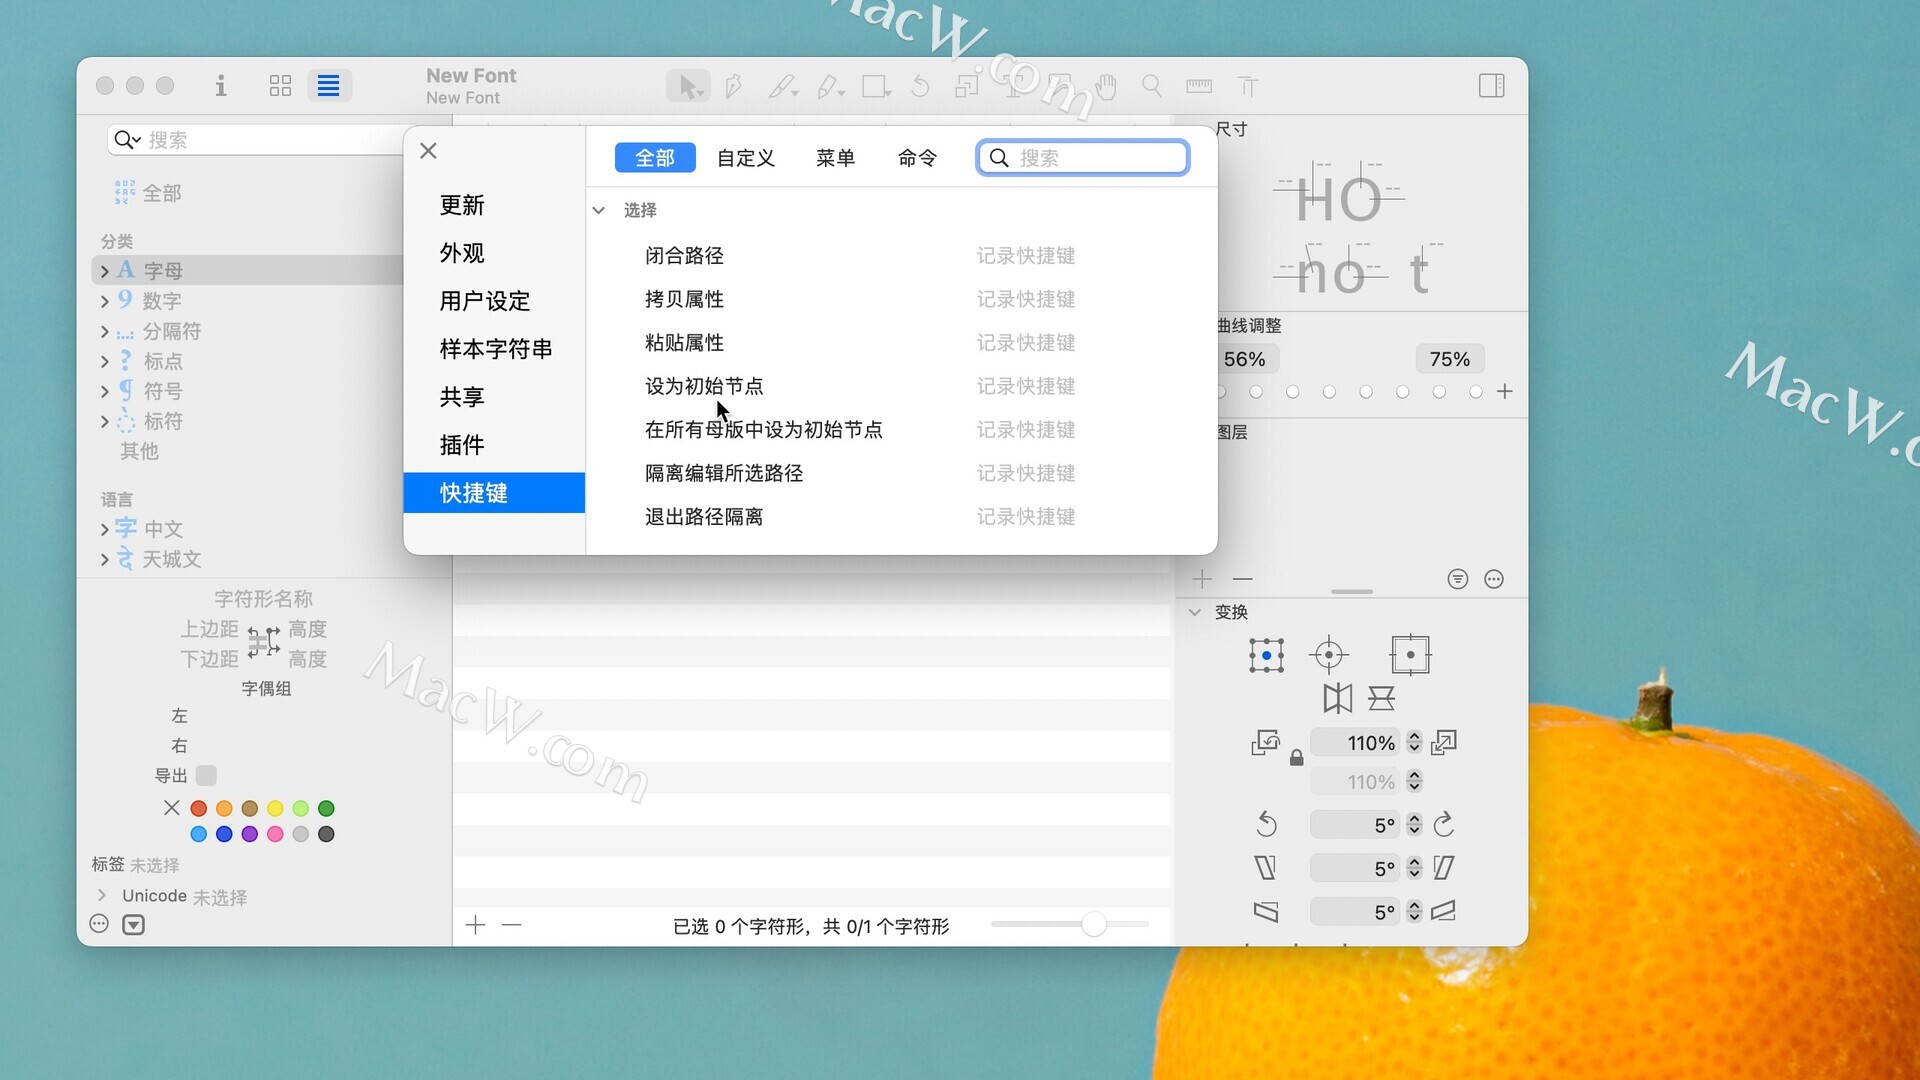The width and height of the screenshot is (1920, 1080).
Task: Flip selection vertically
Action: tap(1382, 698)
